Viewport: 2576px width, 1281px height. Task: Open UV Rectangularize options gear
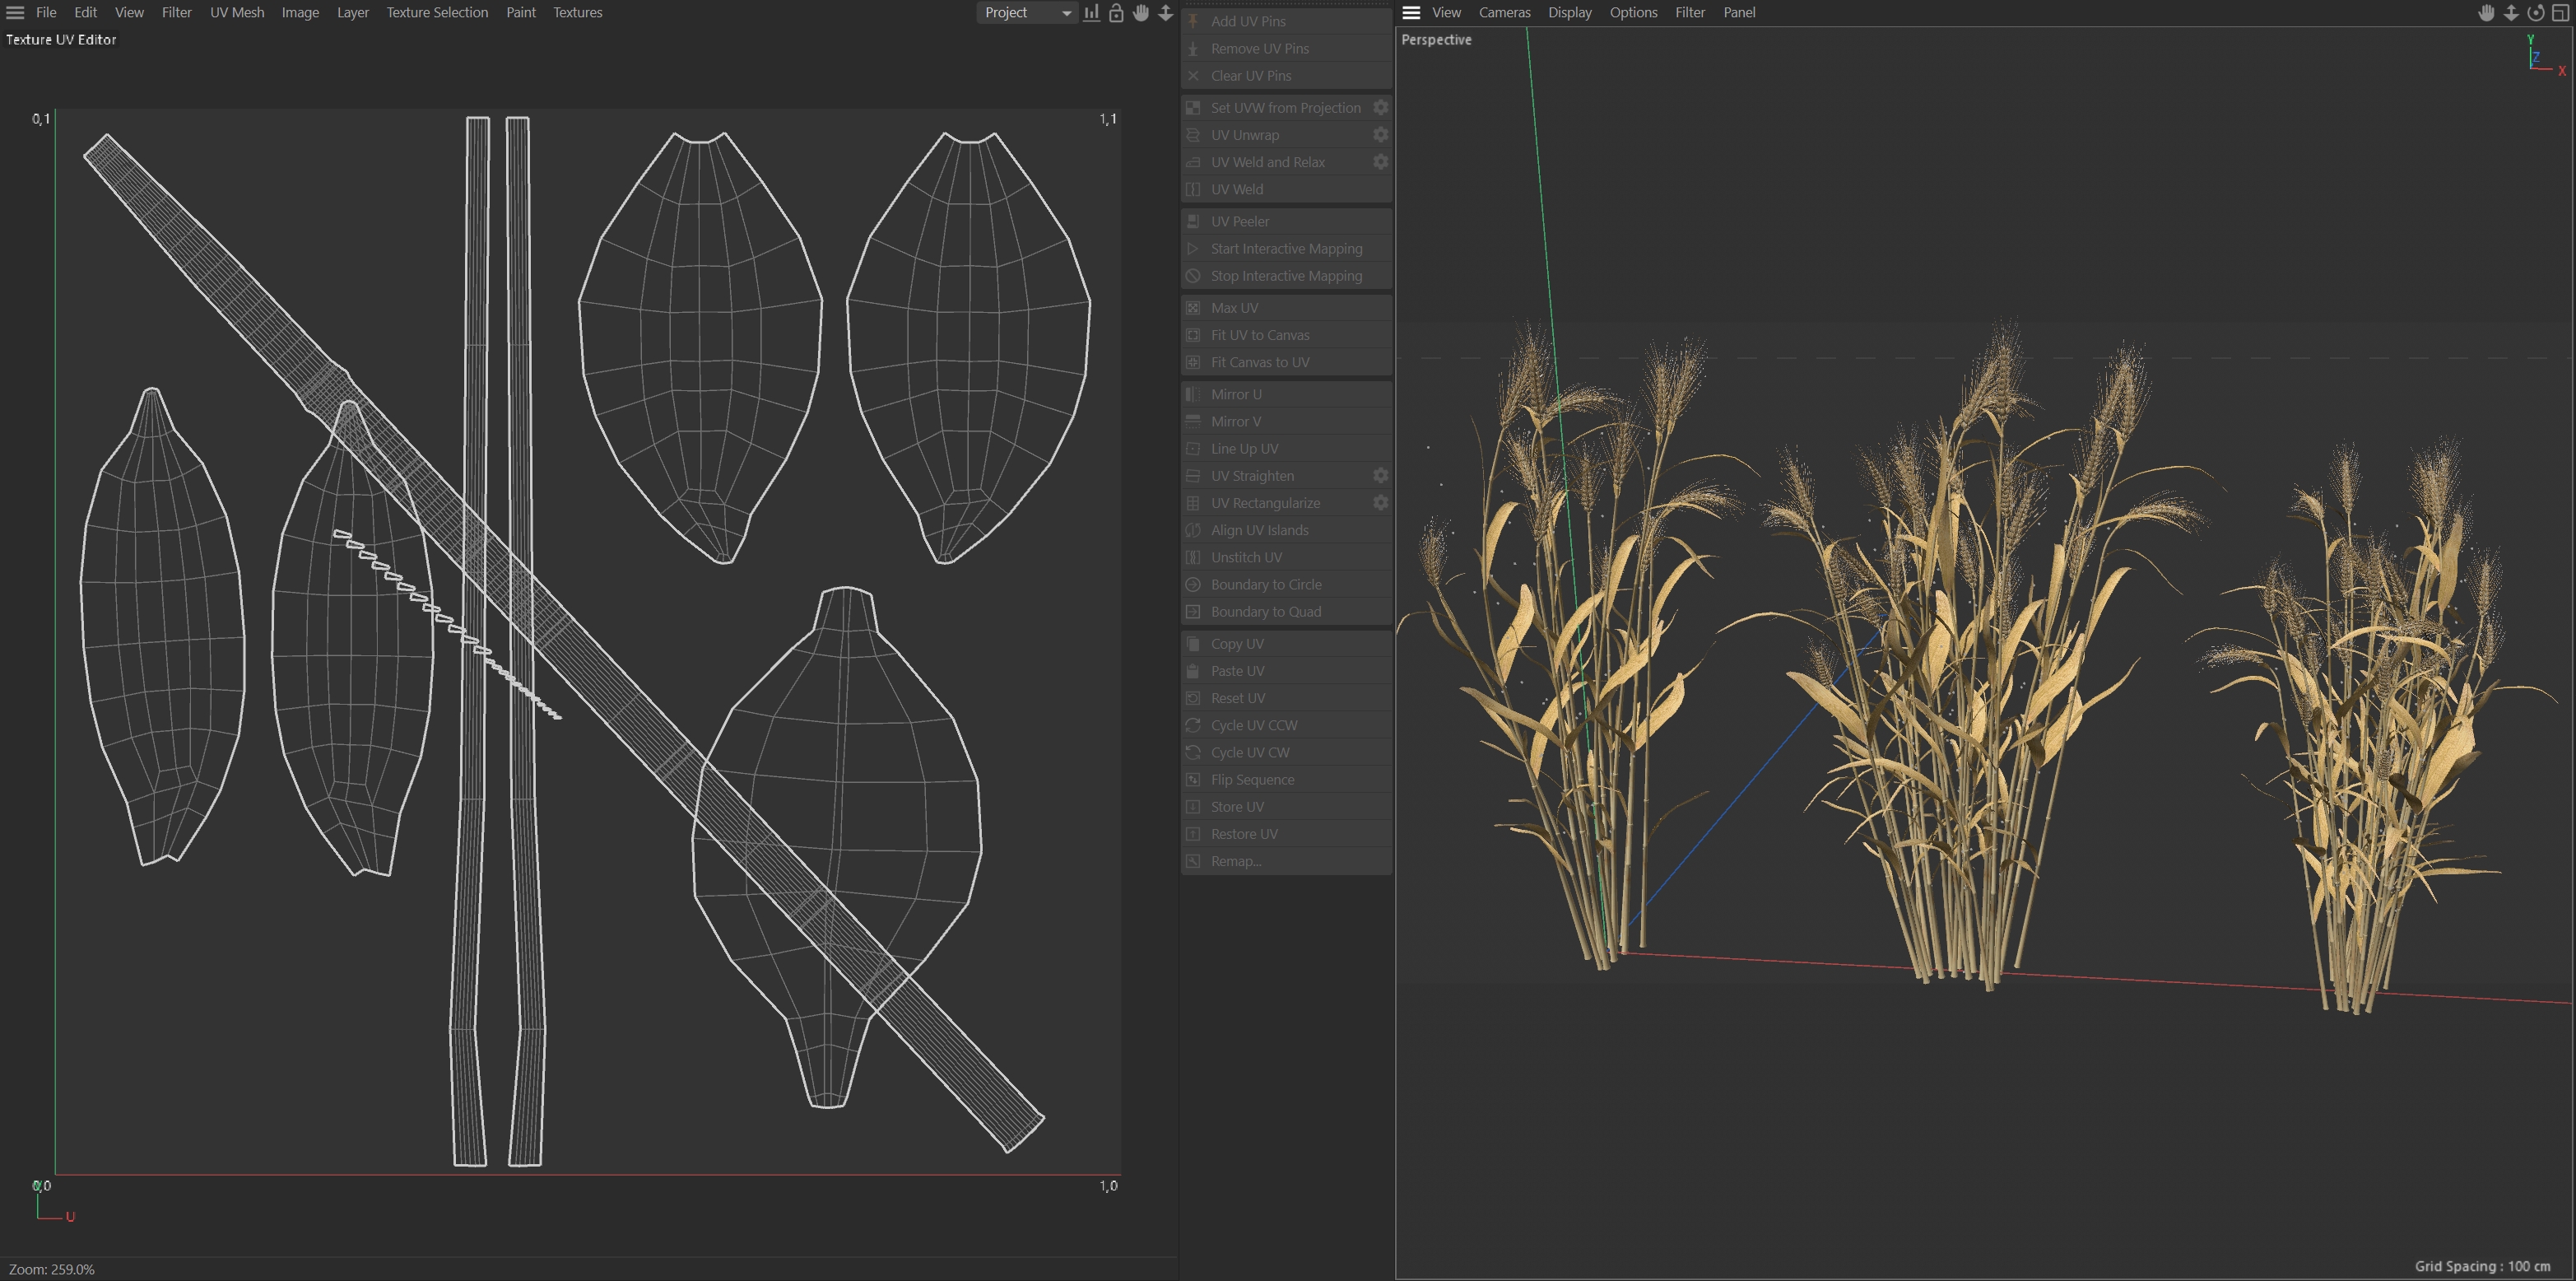pyautogui.click(x=1380, y=503)
